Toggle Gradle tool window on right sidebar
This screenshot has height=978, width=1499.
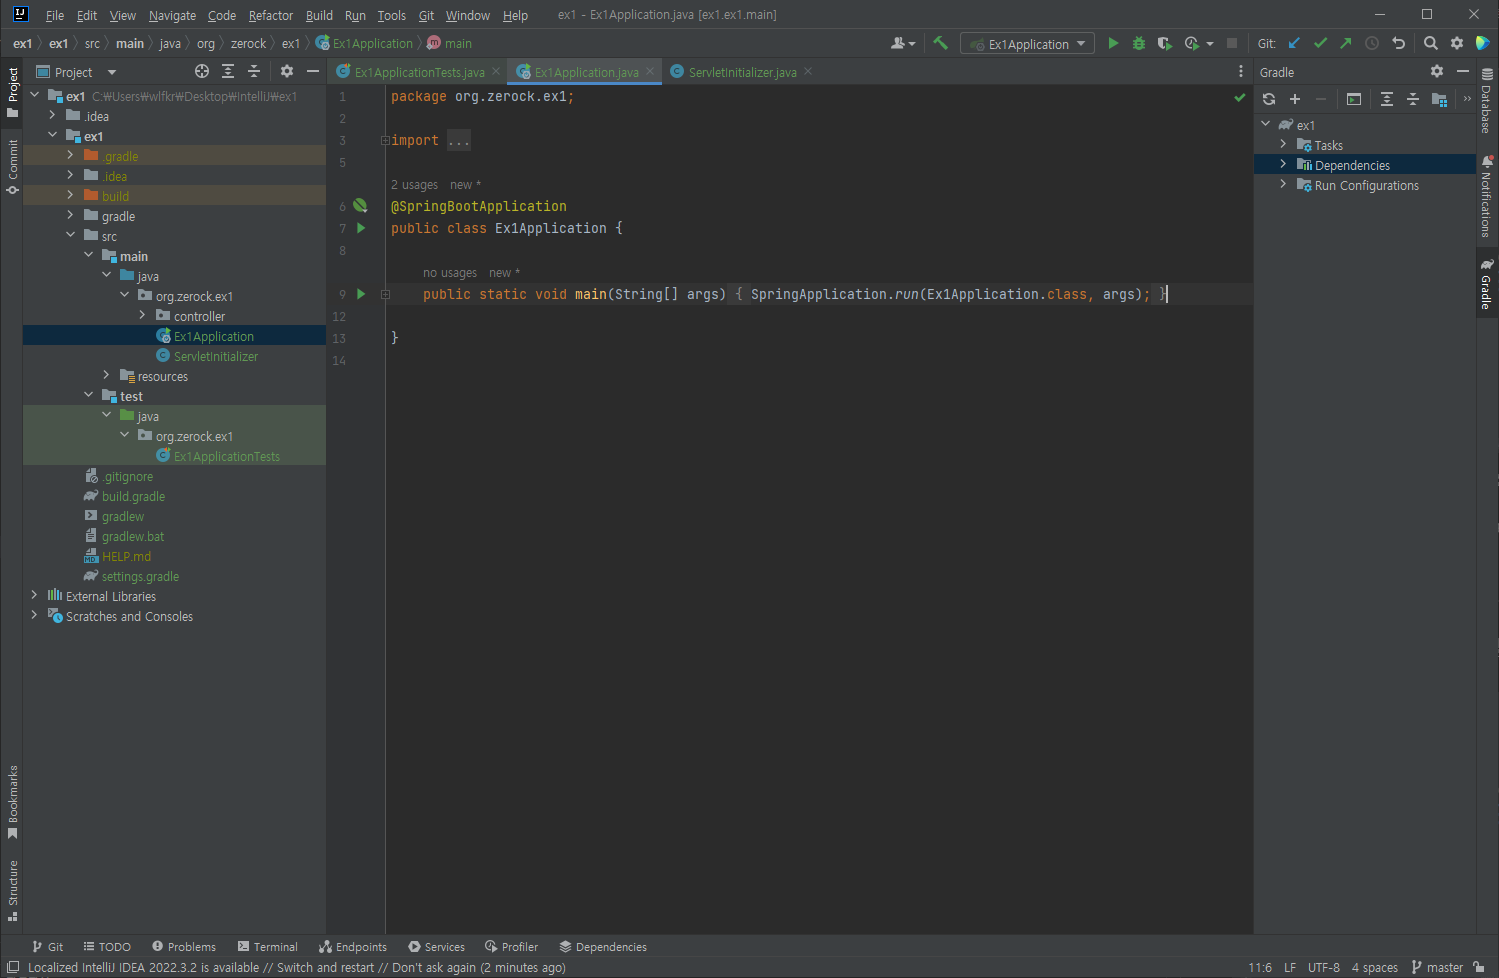1487,284
